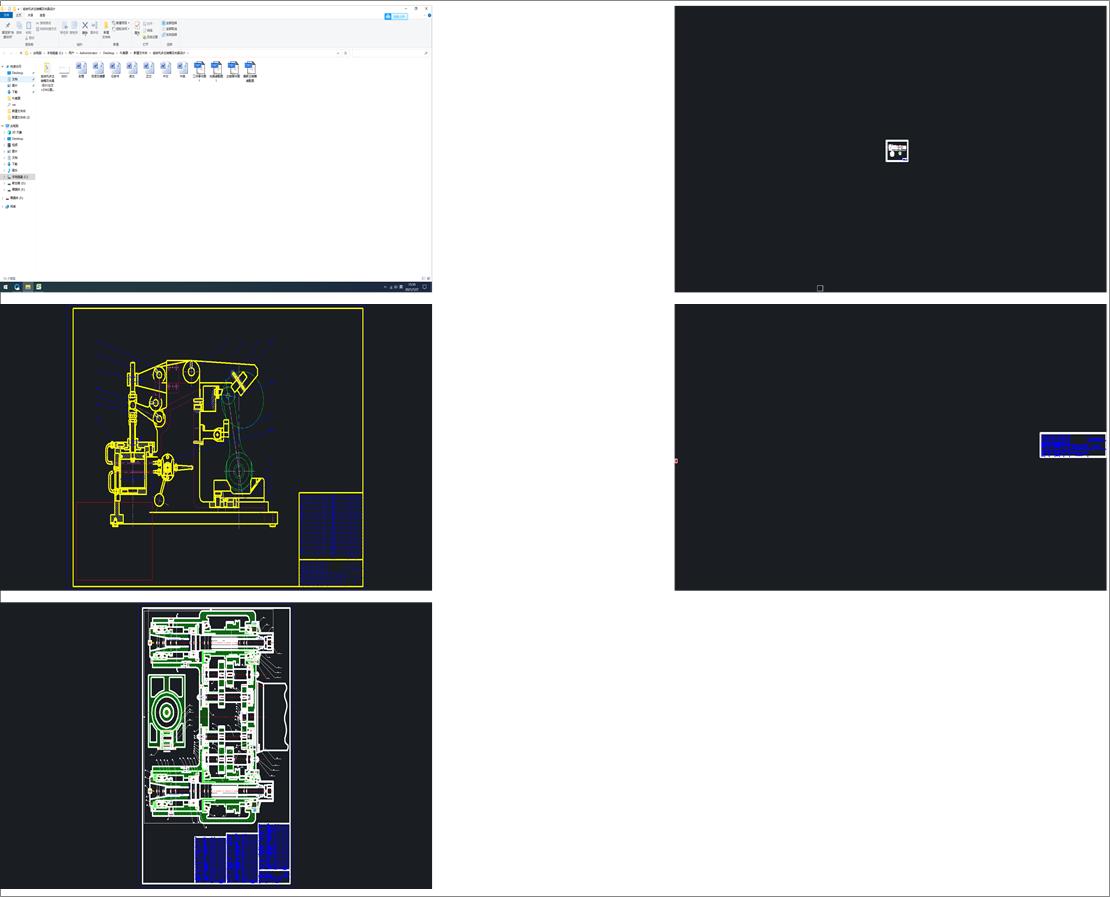1110x897 pixels.
Task: Click the blue Help icon in Explorer
Action: (x=429, y=16)
